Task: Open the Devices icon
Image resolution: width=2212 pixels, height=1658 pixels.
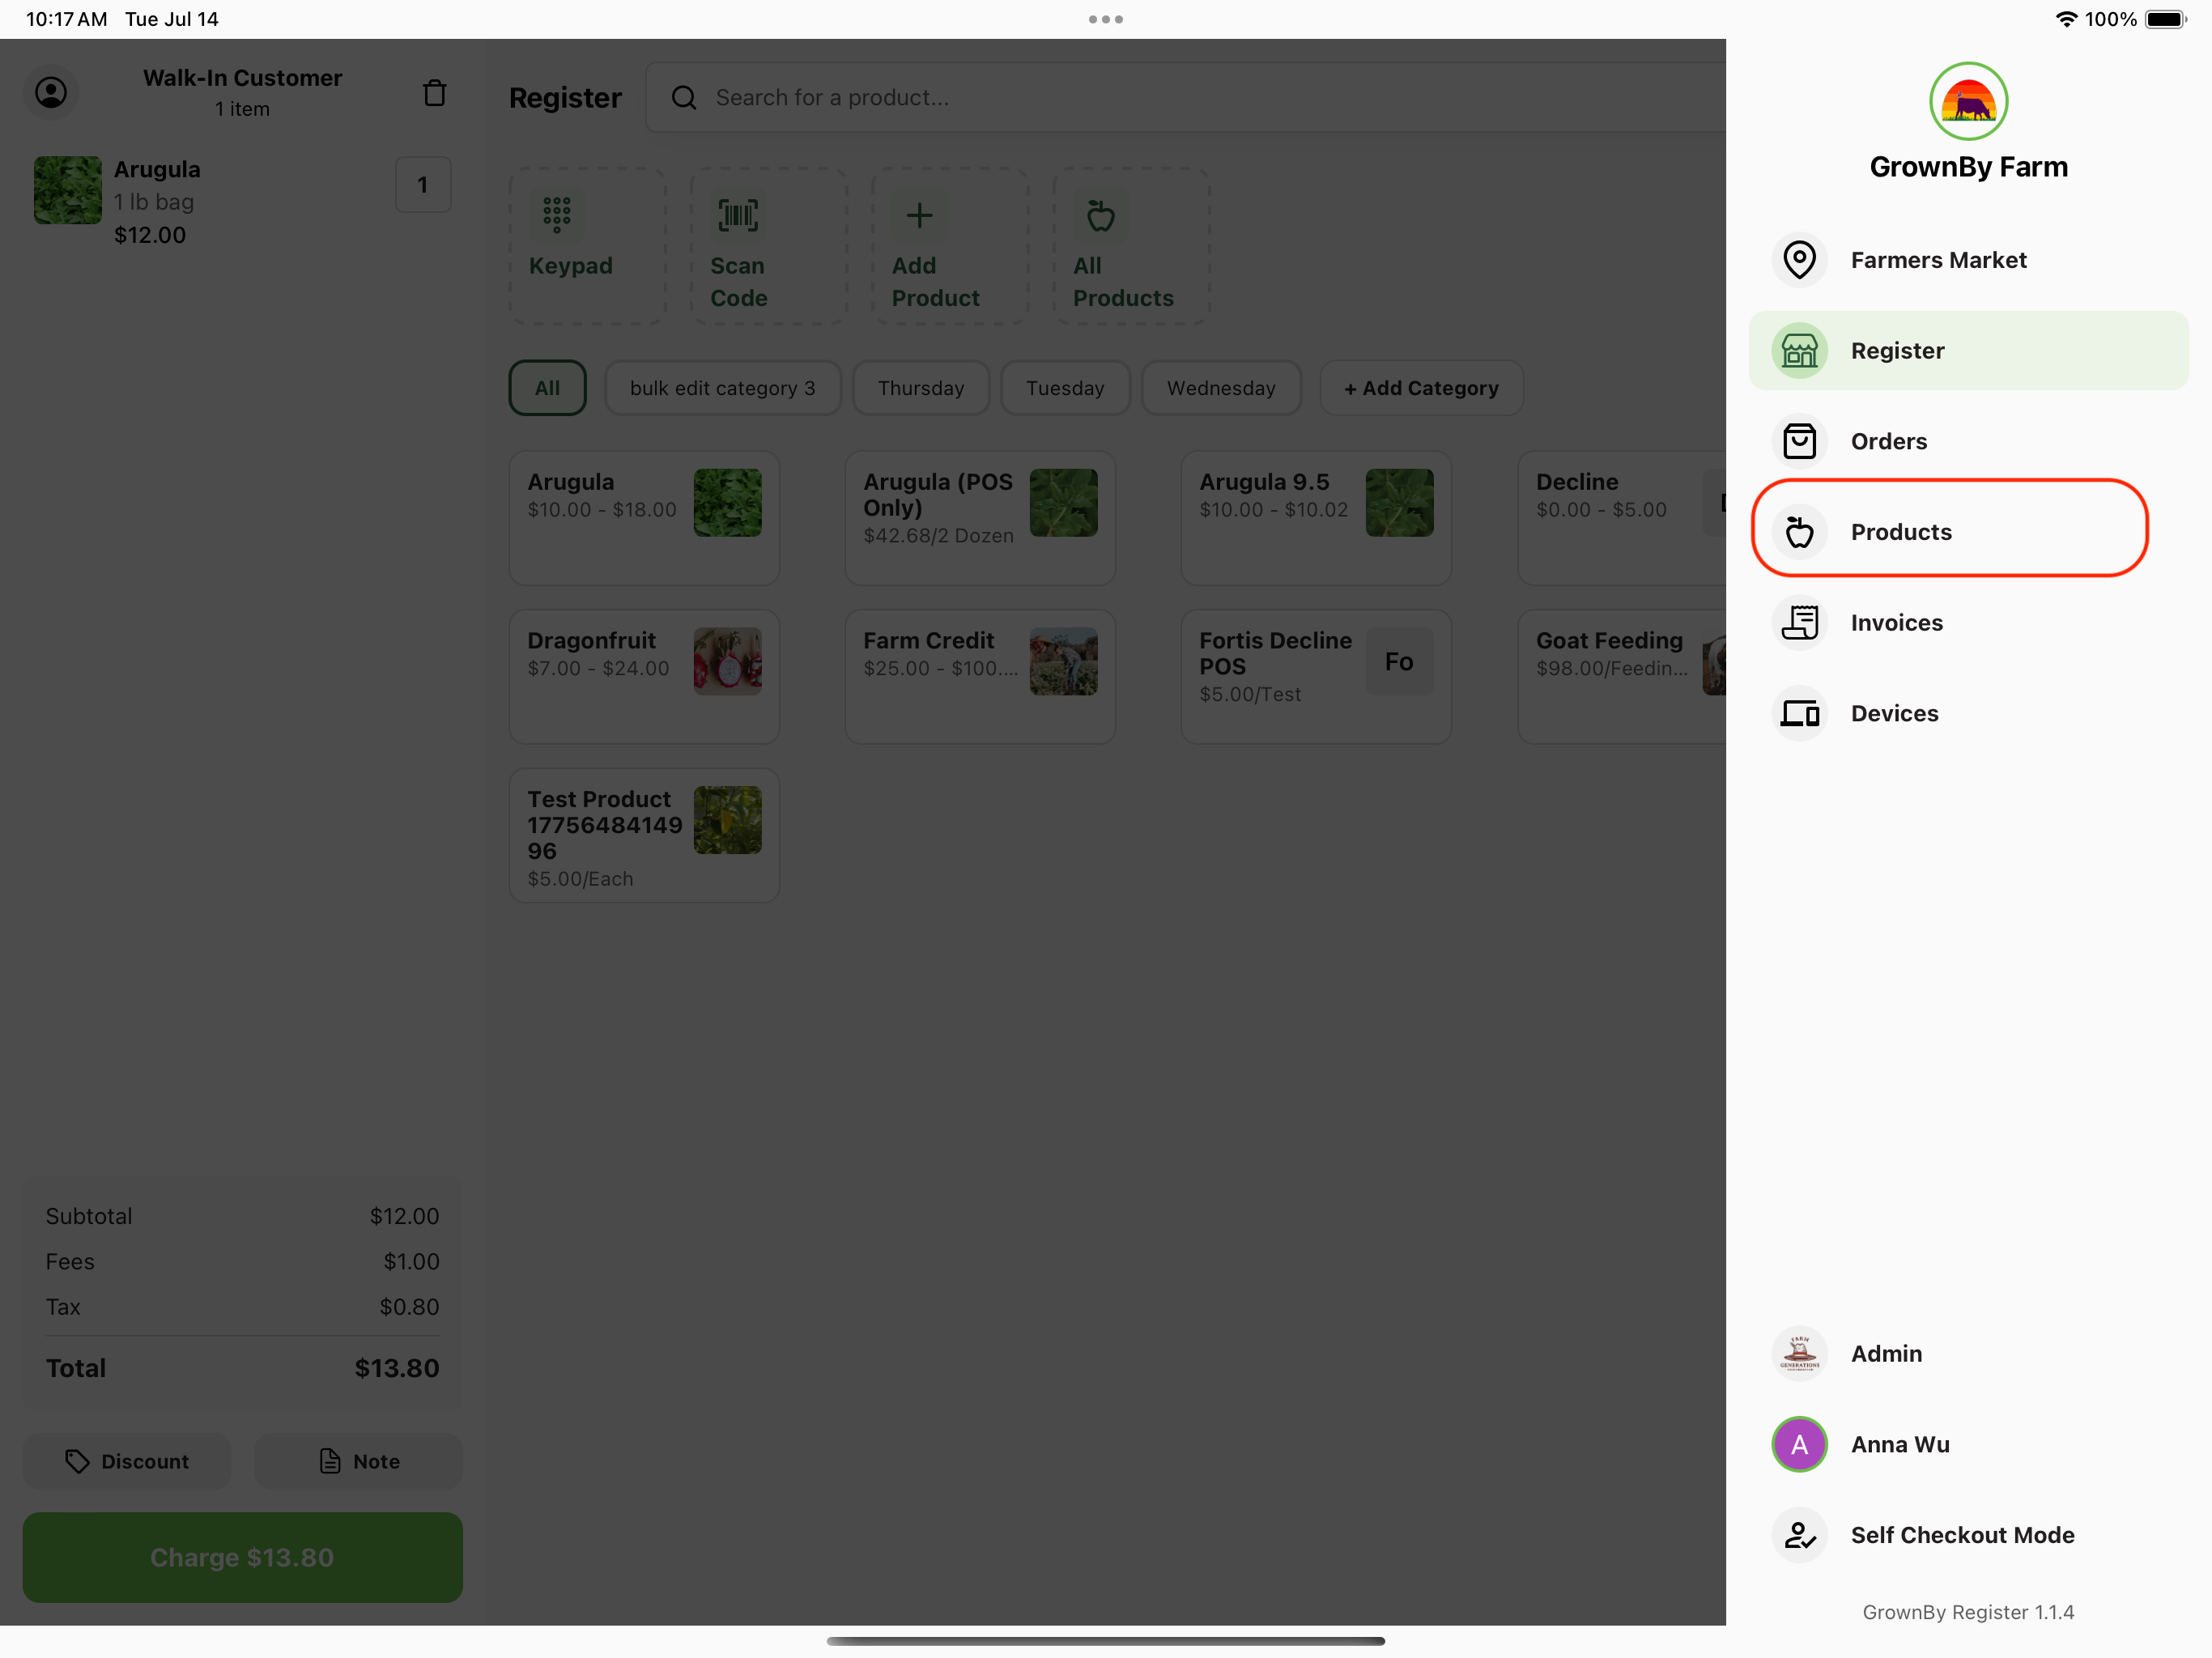Action: point(1799,713)
